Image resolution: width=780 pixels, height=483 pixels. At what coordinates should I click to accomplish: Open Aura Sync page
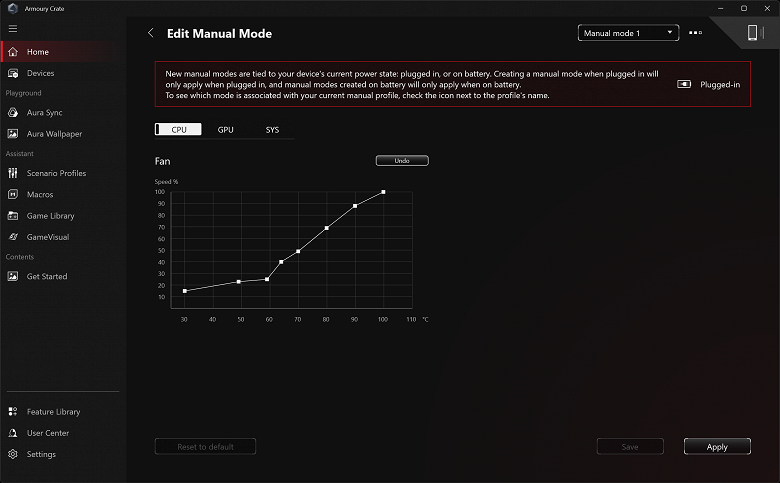click(x=63, y=112)
